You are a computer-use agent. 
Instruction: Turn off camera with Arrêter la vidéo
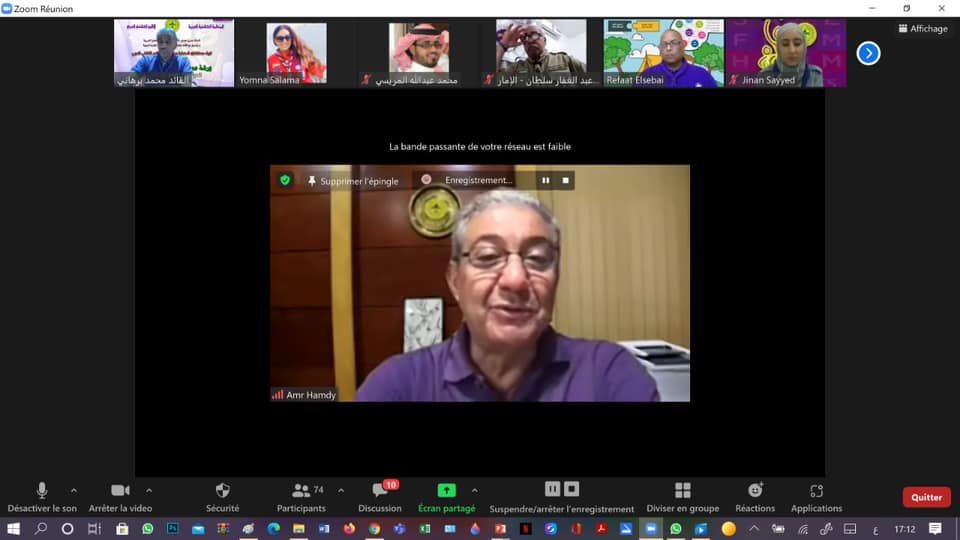click(x=120, y=491)
